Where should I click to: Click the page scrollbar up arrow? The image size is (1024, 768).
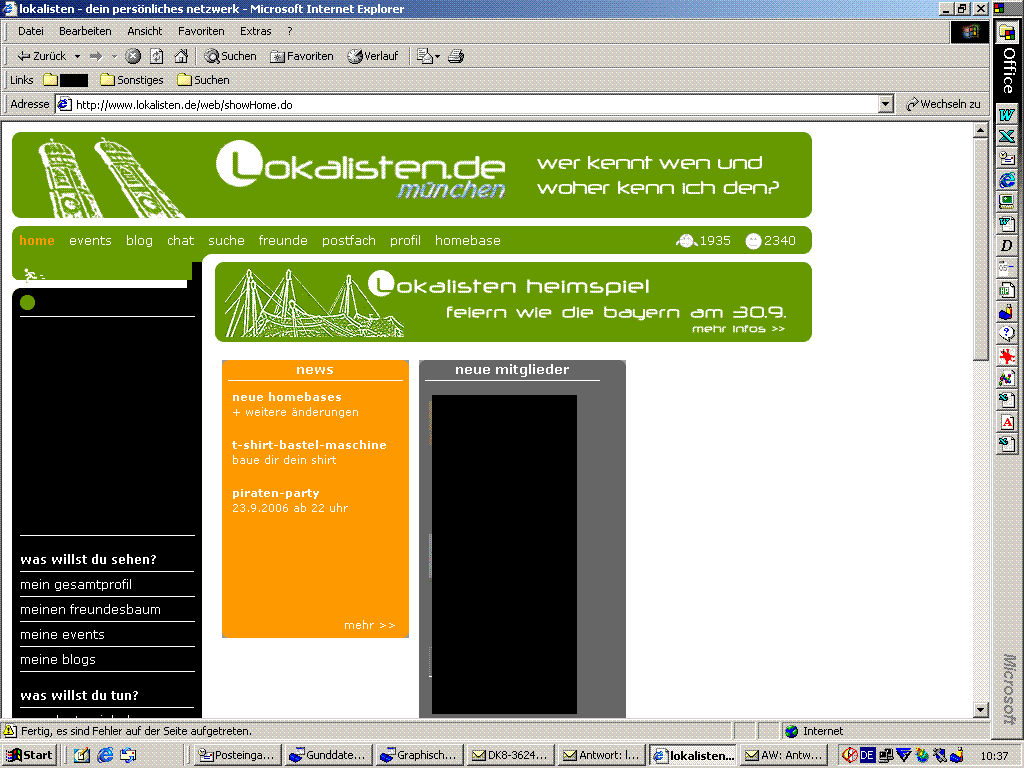click(x=980, y=131)
